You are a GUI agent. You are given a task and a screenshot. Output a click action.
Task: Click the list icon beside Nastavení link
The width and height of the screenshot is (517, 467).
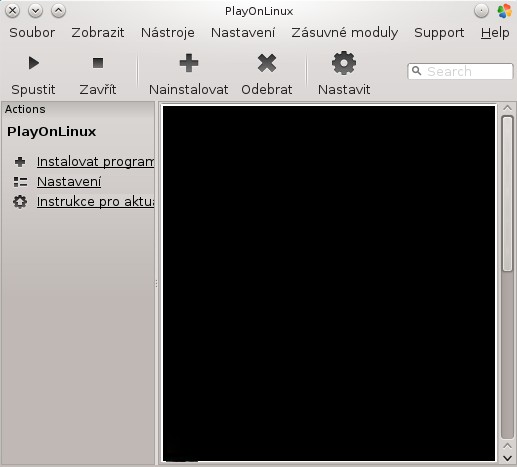(x=20, y=182)
